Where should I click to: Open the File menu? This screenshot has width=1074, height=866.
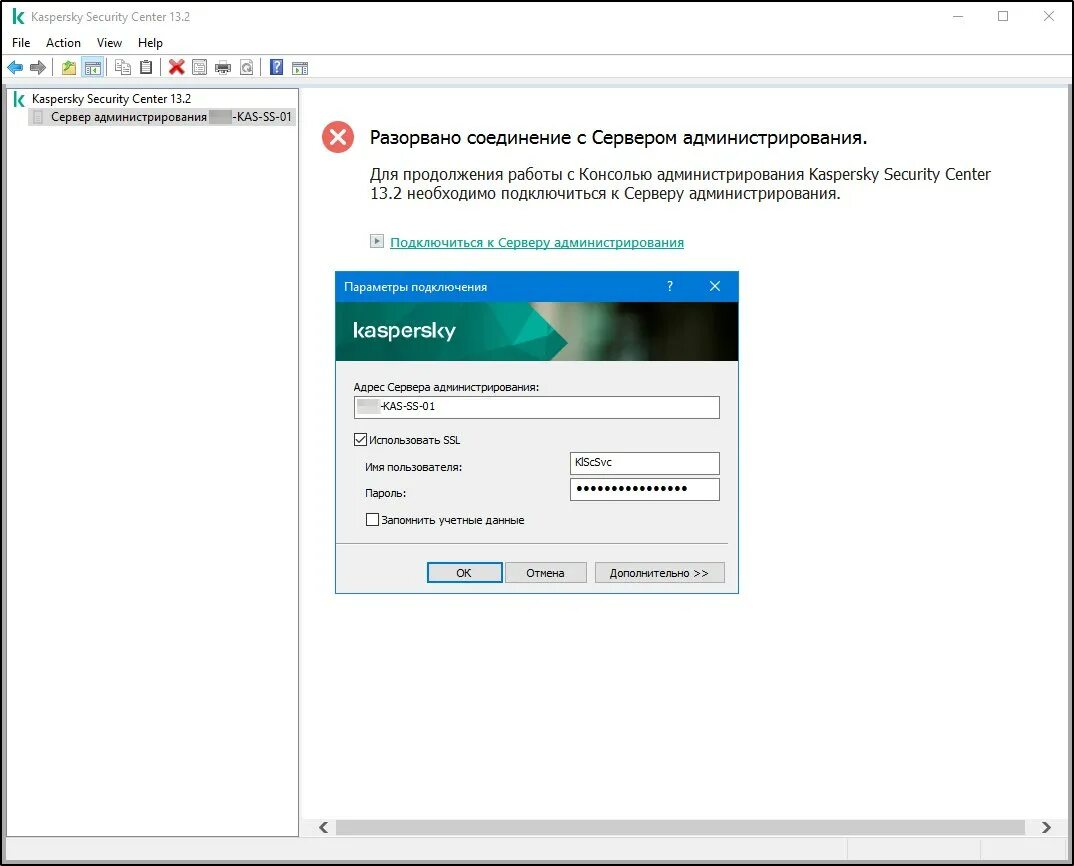click(x=21, y=42)
